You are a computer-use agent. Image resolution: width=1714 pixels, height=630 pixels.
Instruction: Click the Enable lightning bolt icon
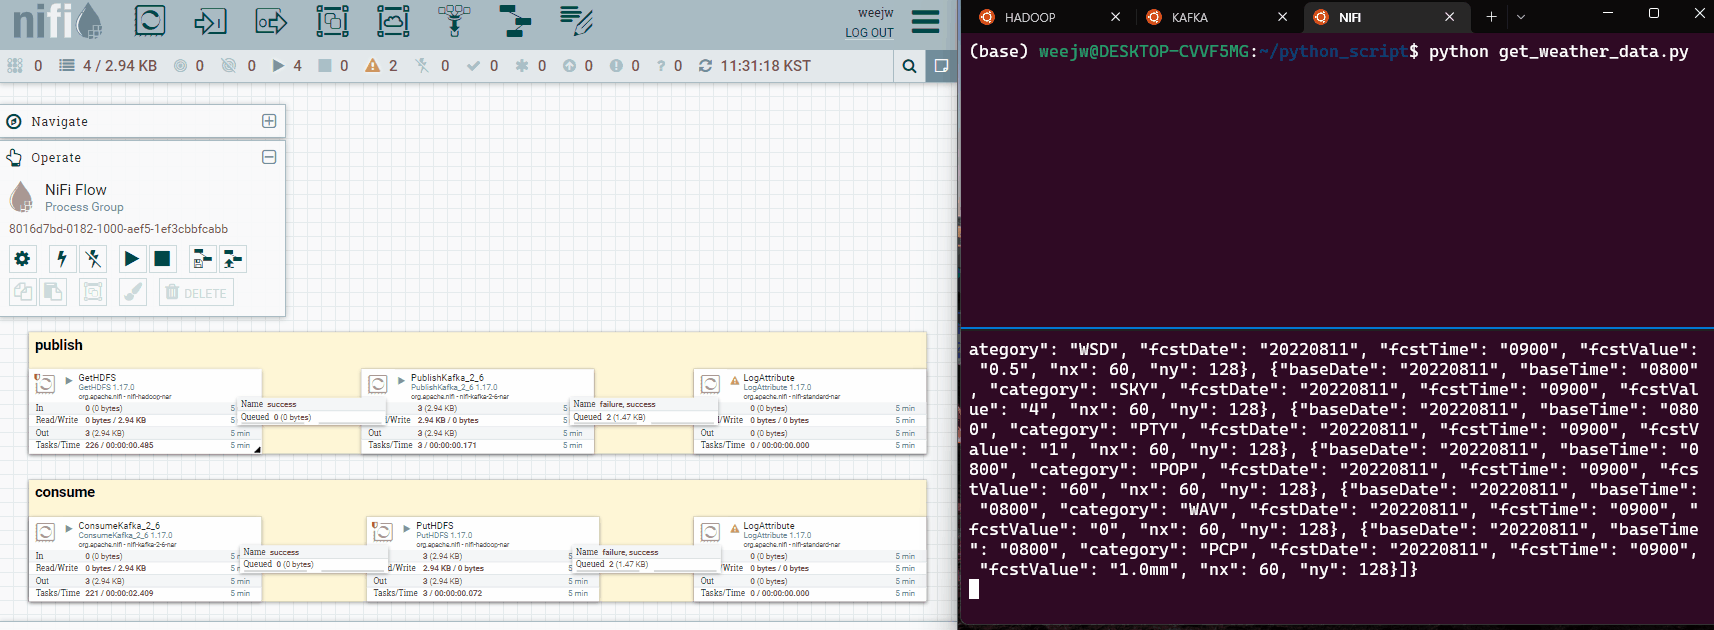pyautogui.click(x=62, y=259)
